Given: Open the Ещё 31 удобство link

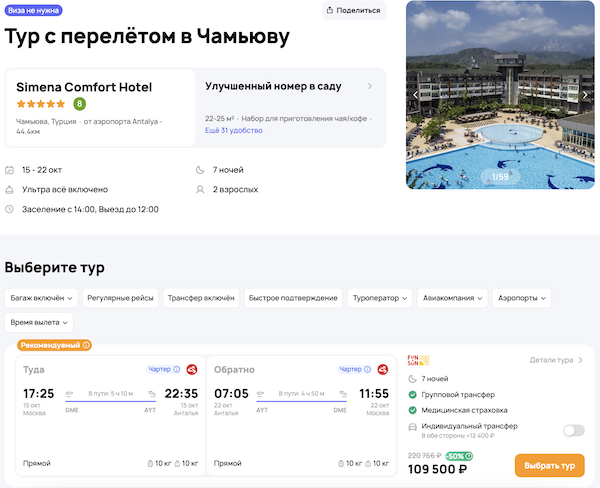Looking at the screenshot, I should click(x=233, y=130).
